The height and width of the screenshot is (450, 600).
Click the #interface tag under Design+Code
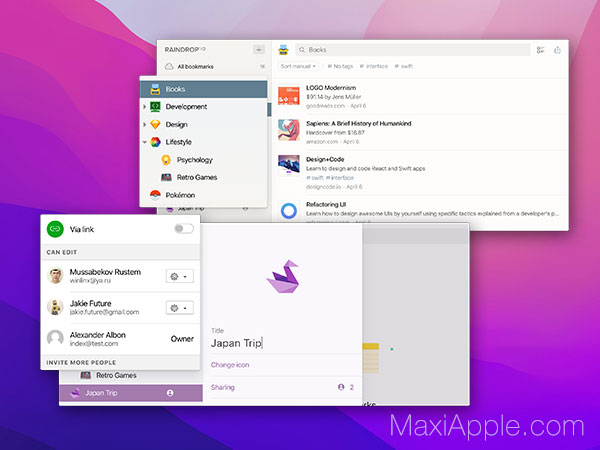tap(340, 178)
